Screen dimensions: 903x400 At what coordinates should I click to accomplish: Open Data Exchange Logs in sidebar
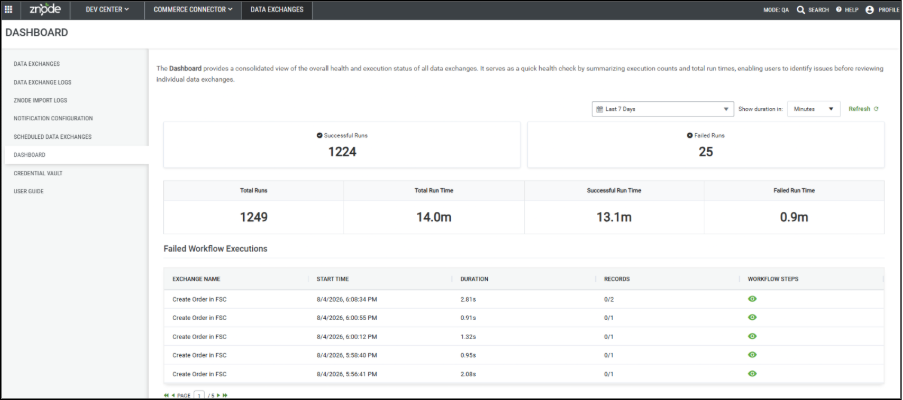[43, 82]
